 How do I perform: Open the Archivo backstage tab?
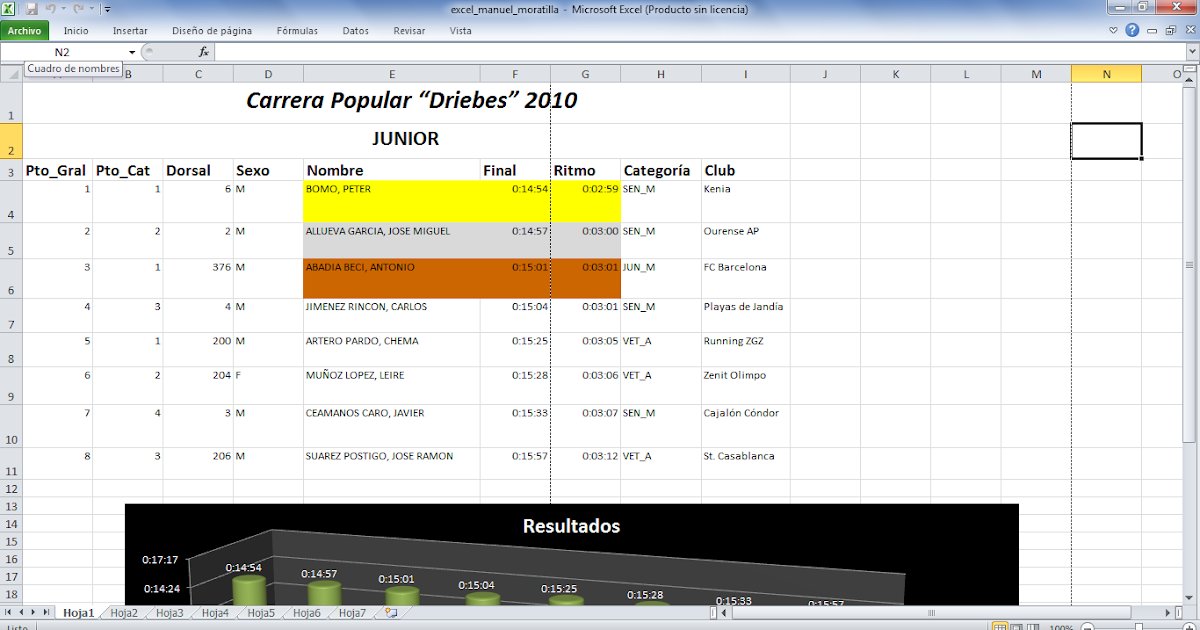24,31
